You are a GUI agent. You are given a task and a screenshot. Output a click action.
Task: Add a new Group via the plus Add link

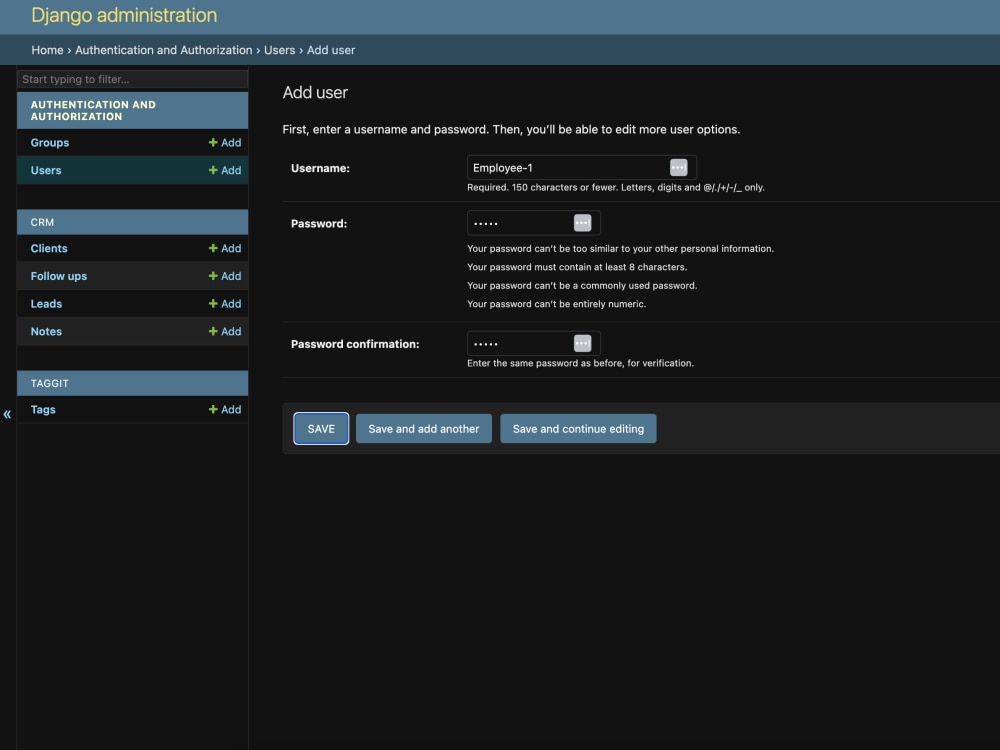tap(224, 143)
